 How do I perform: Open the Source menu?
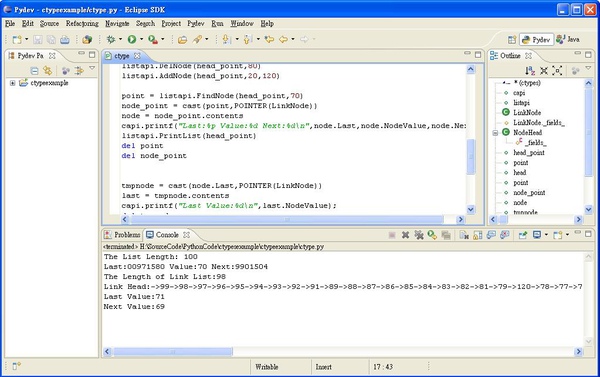click(x=49, y=24)
